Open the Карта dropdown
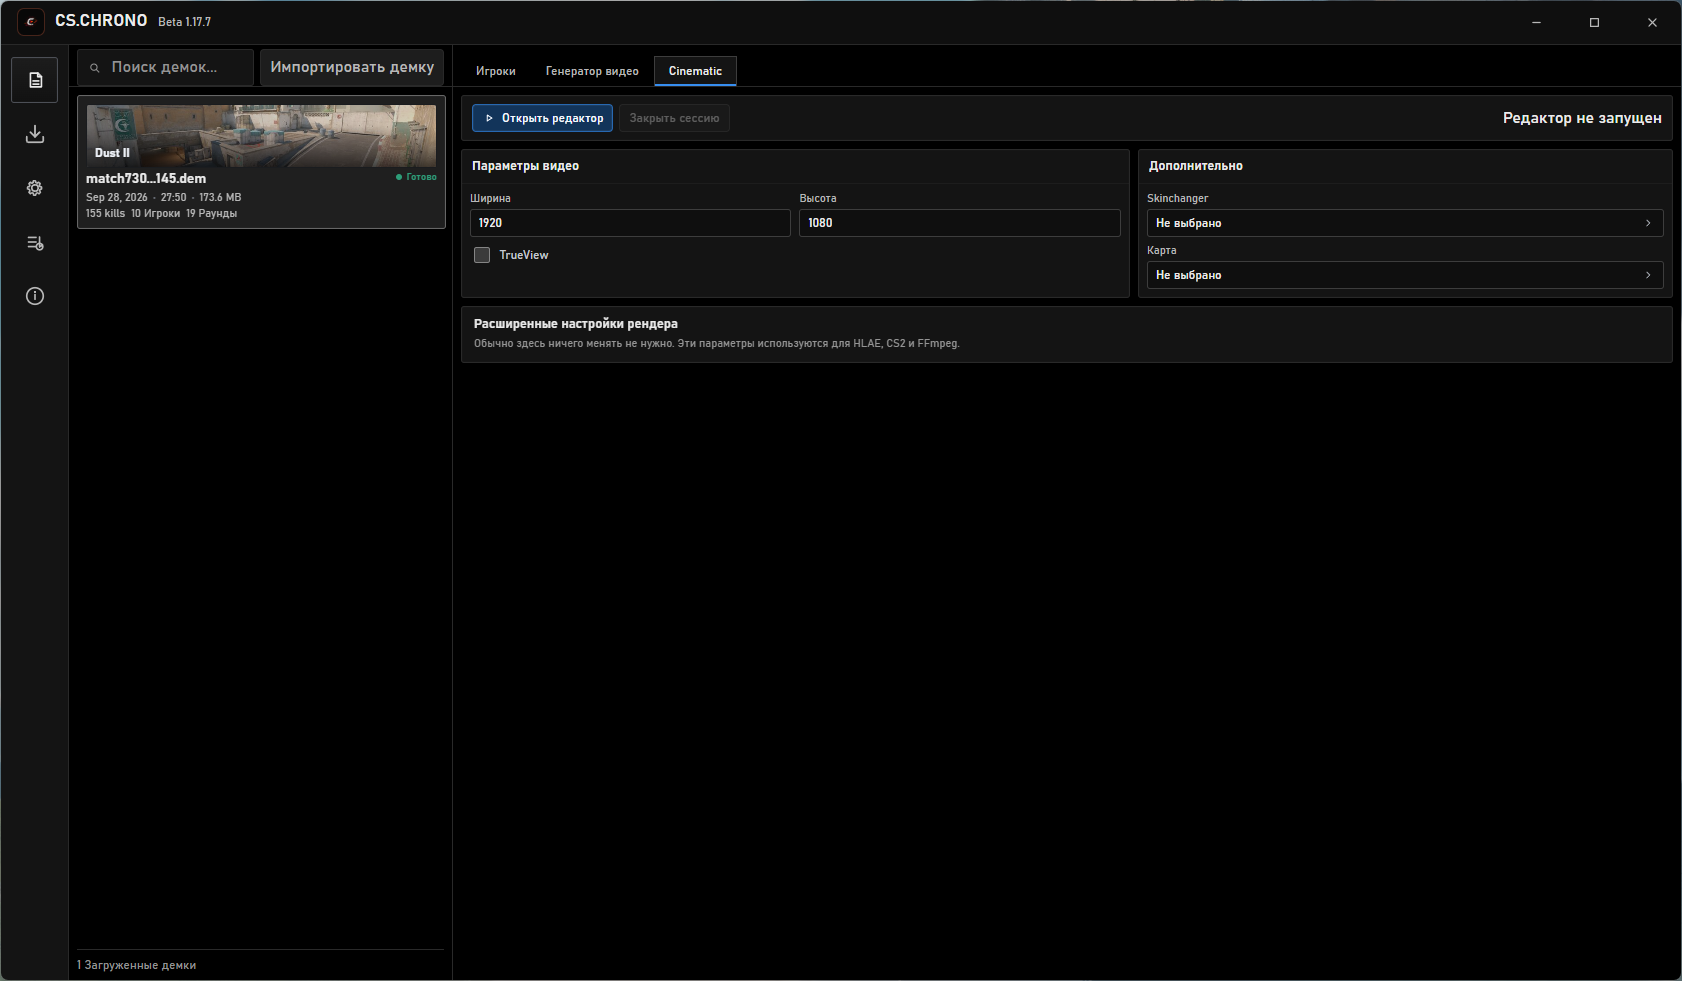Screen dimensions: 1682x981 point(1405,275)
